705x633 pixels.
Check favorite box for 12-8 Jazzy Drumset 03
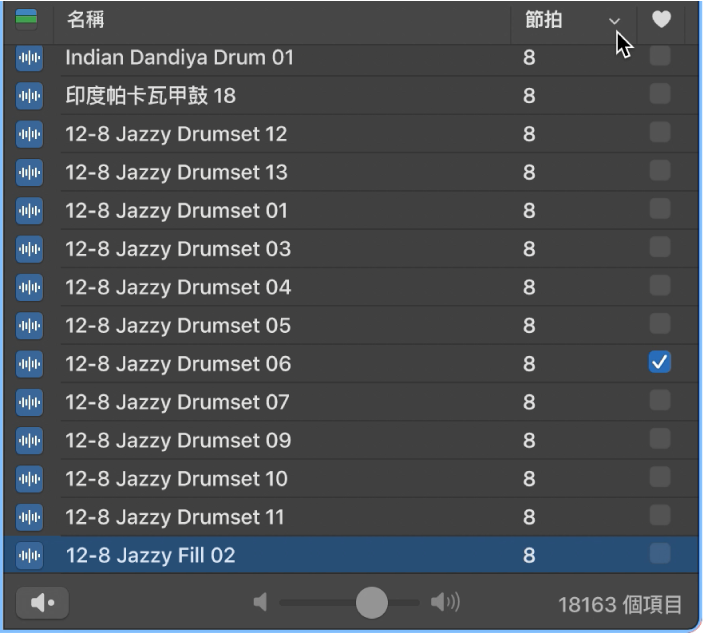click(660, 247)
